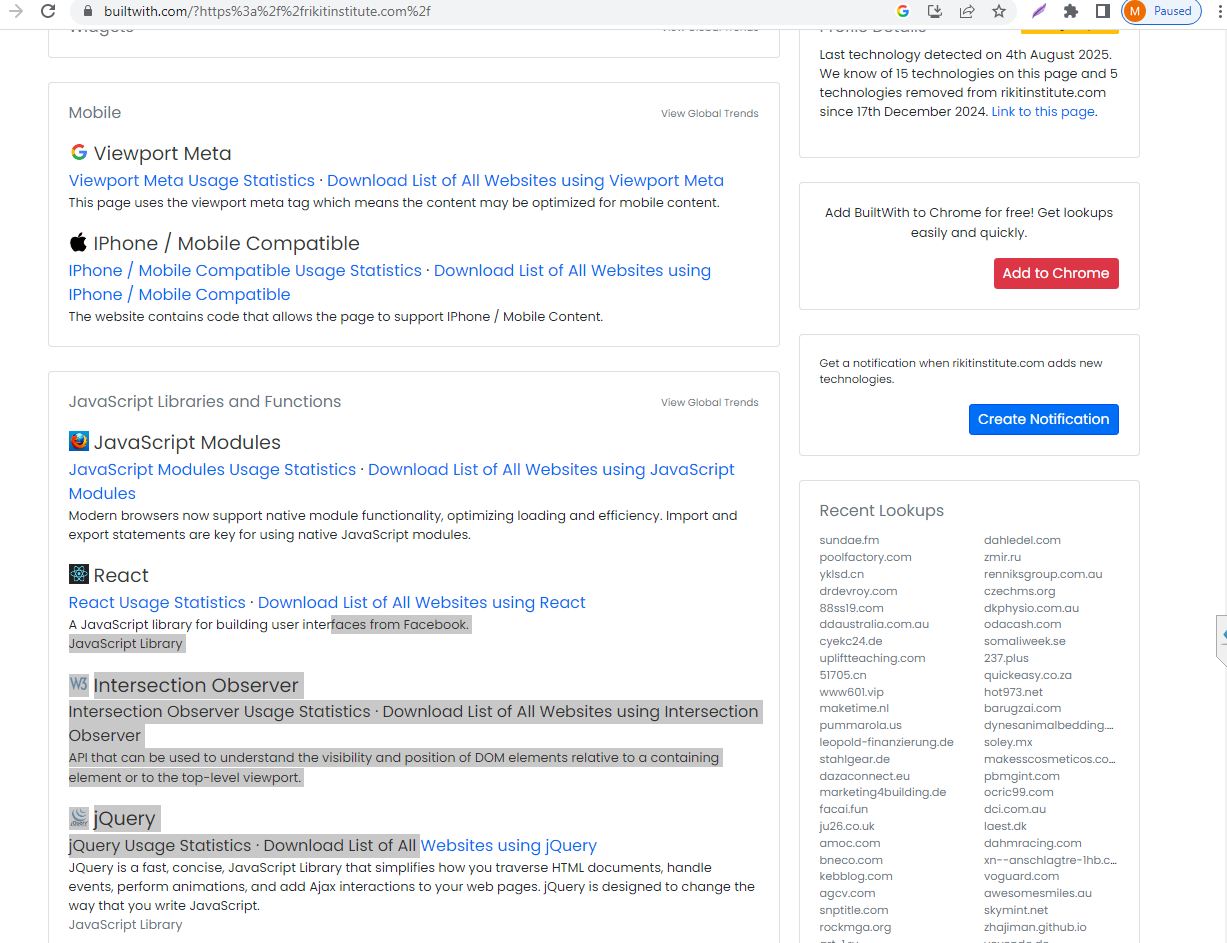1227x943 pixels.
Task: Click the W3 icon beside Intersection Observer
Action: pyautogui.click(x=79, y=684)
